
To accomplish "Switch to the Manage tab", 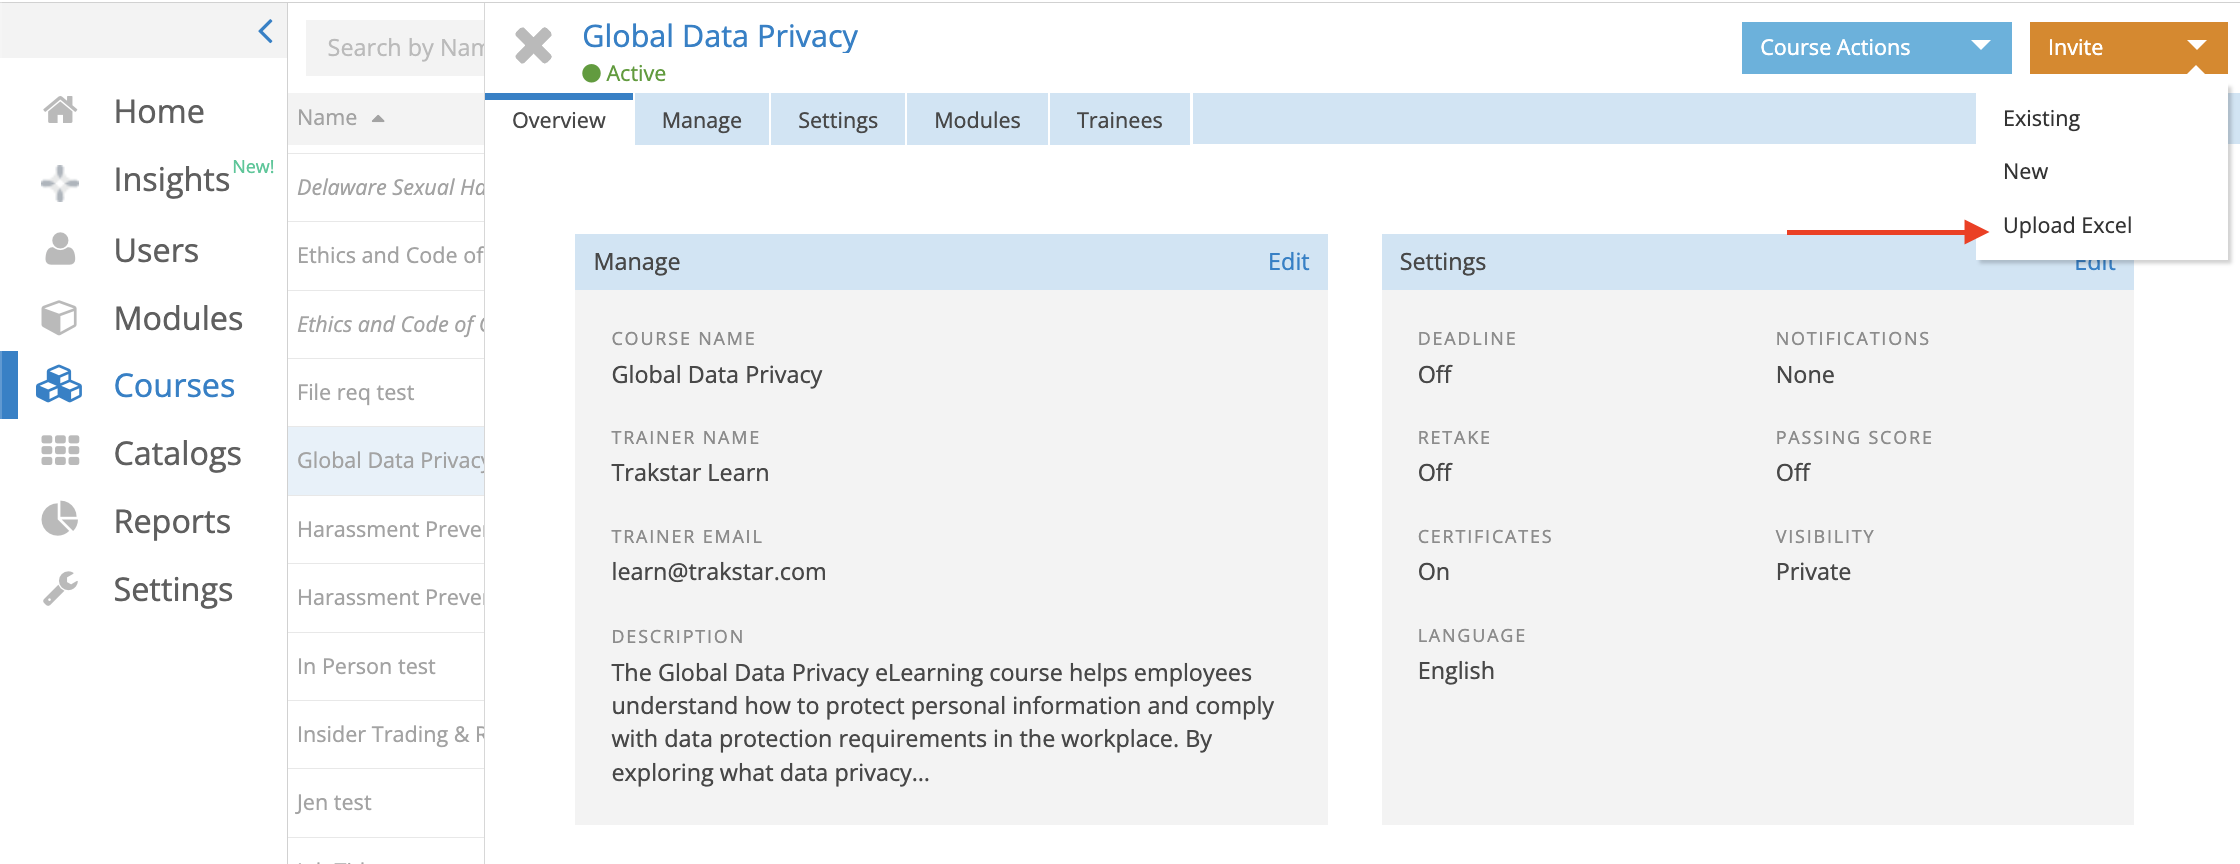I will point(702,120).
